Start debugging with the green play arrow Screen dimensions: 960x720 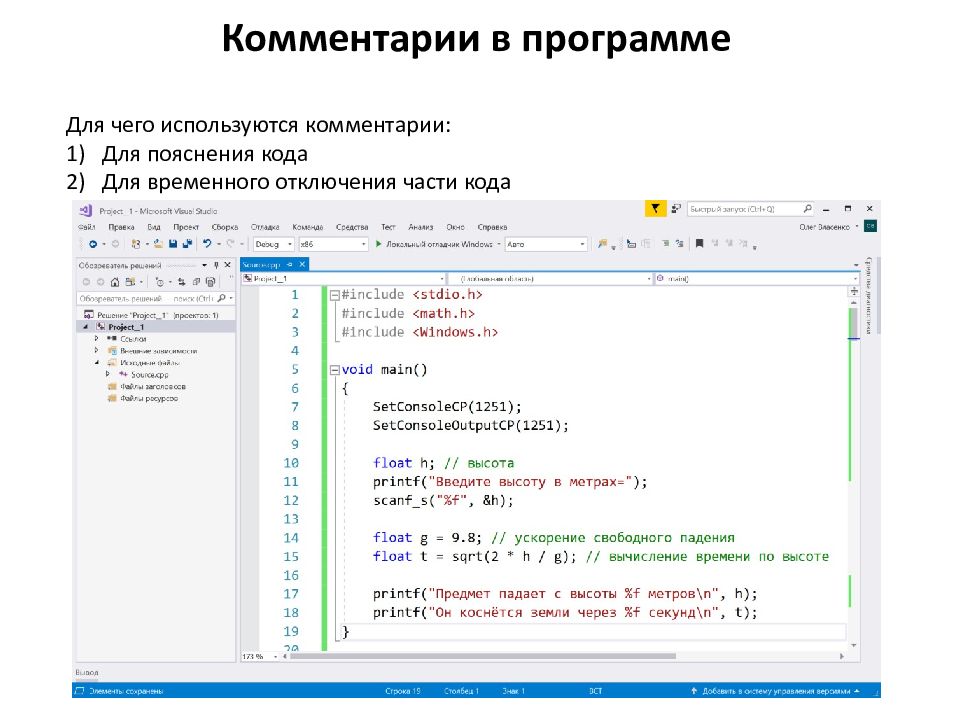(378, 244)
